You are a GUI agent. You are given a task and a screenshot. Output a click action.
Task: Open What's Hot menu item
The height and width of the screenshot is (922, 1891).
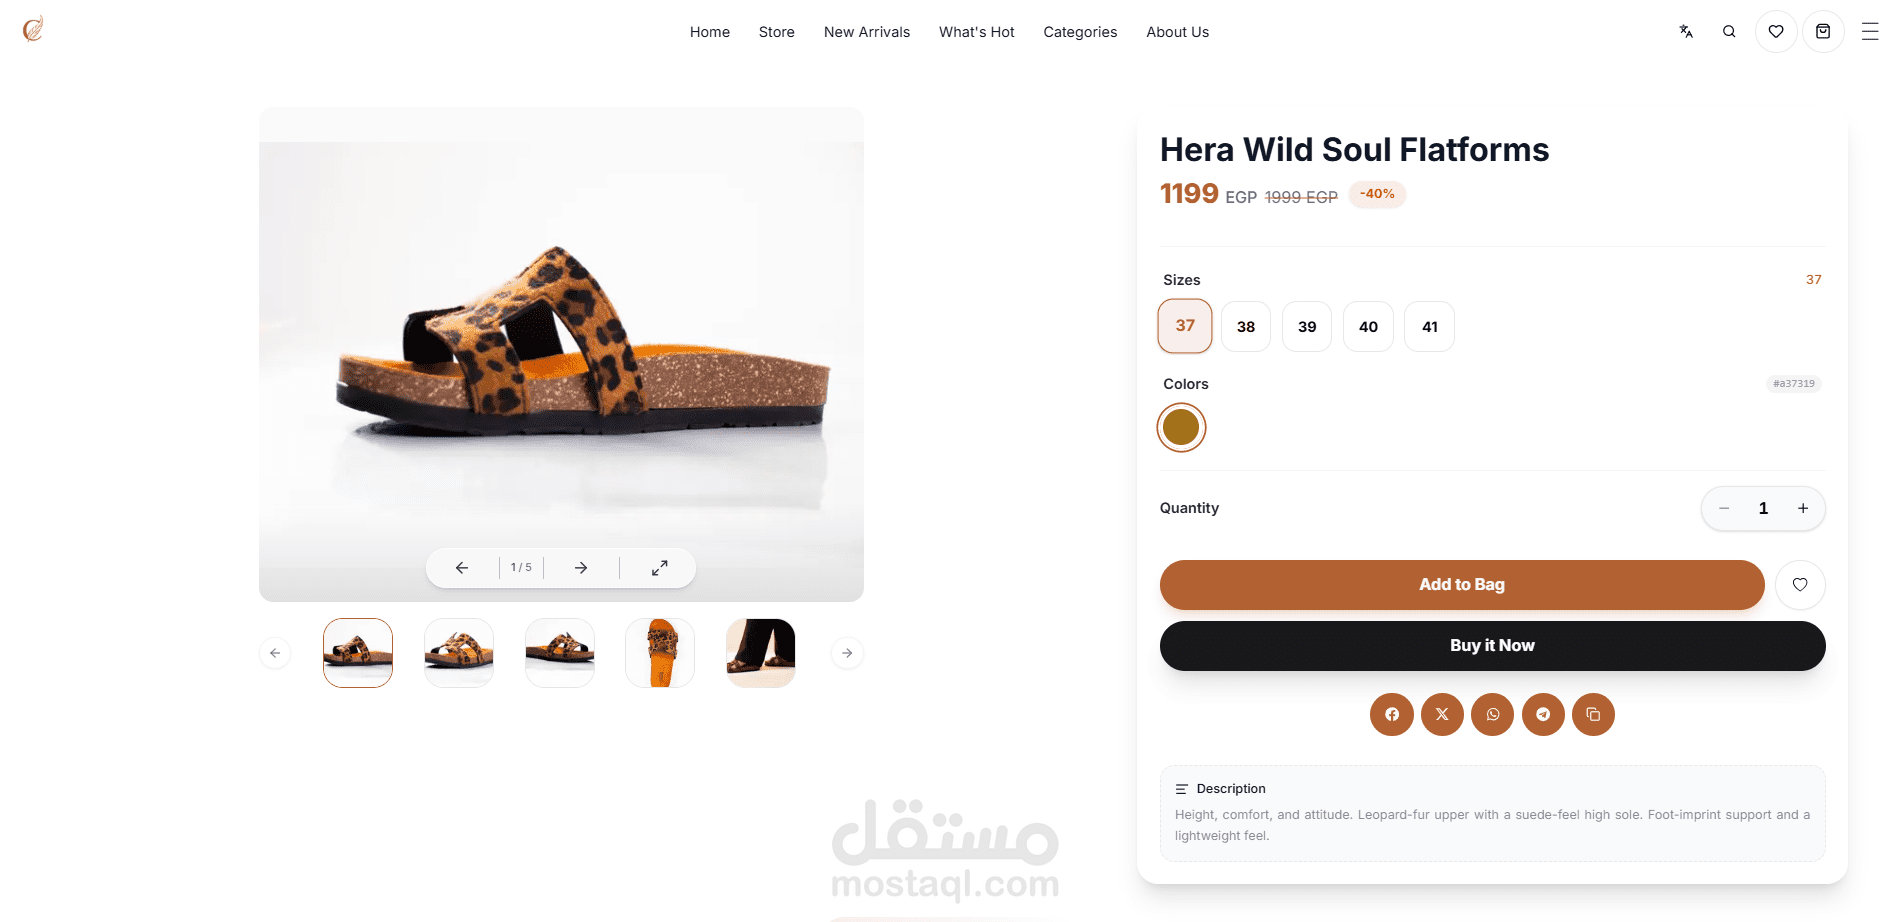point(977,32)
